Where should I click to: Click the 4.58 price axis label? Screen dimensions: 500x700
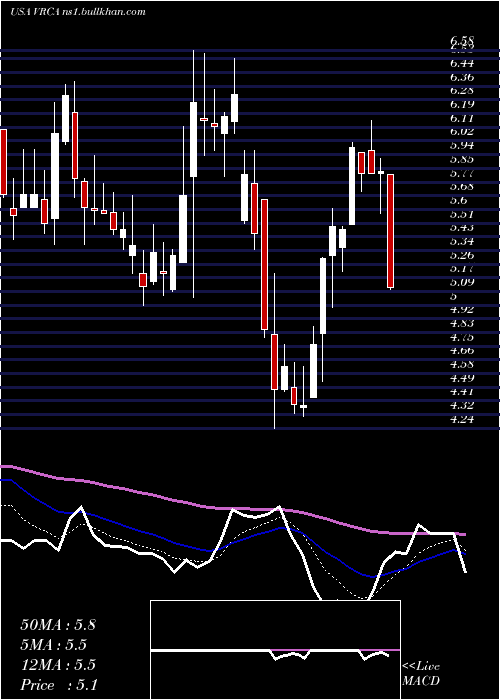pos(462,365)
